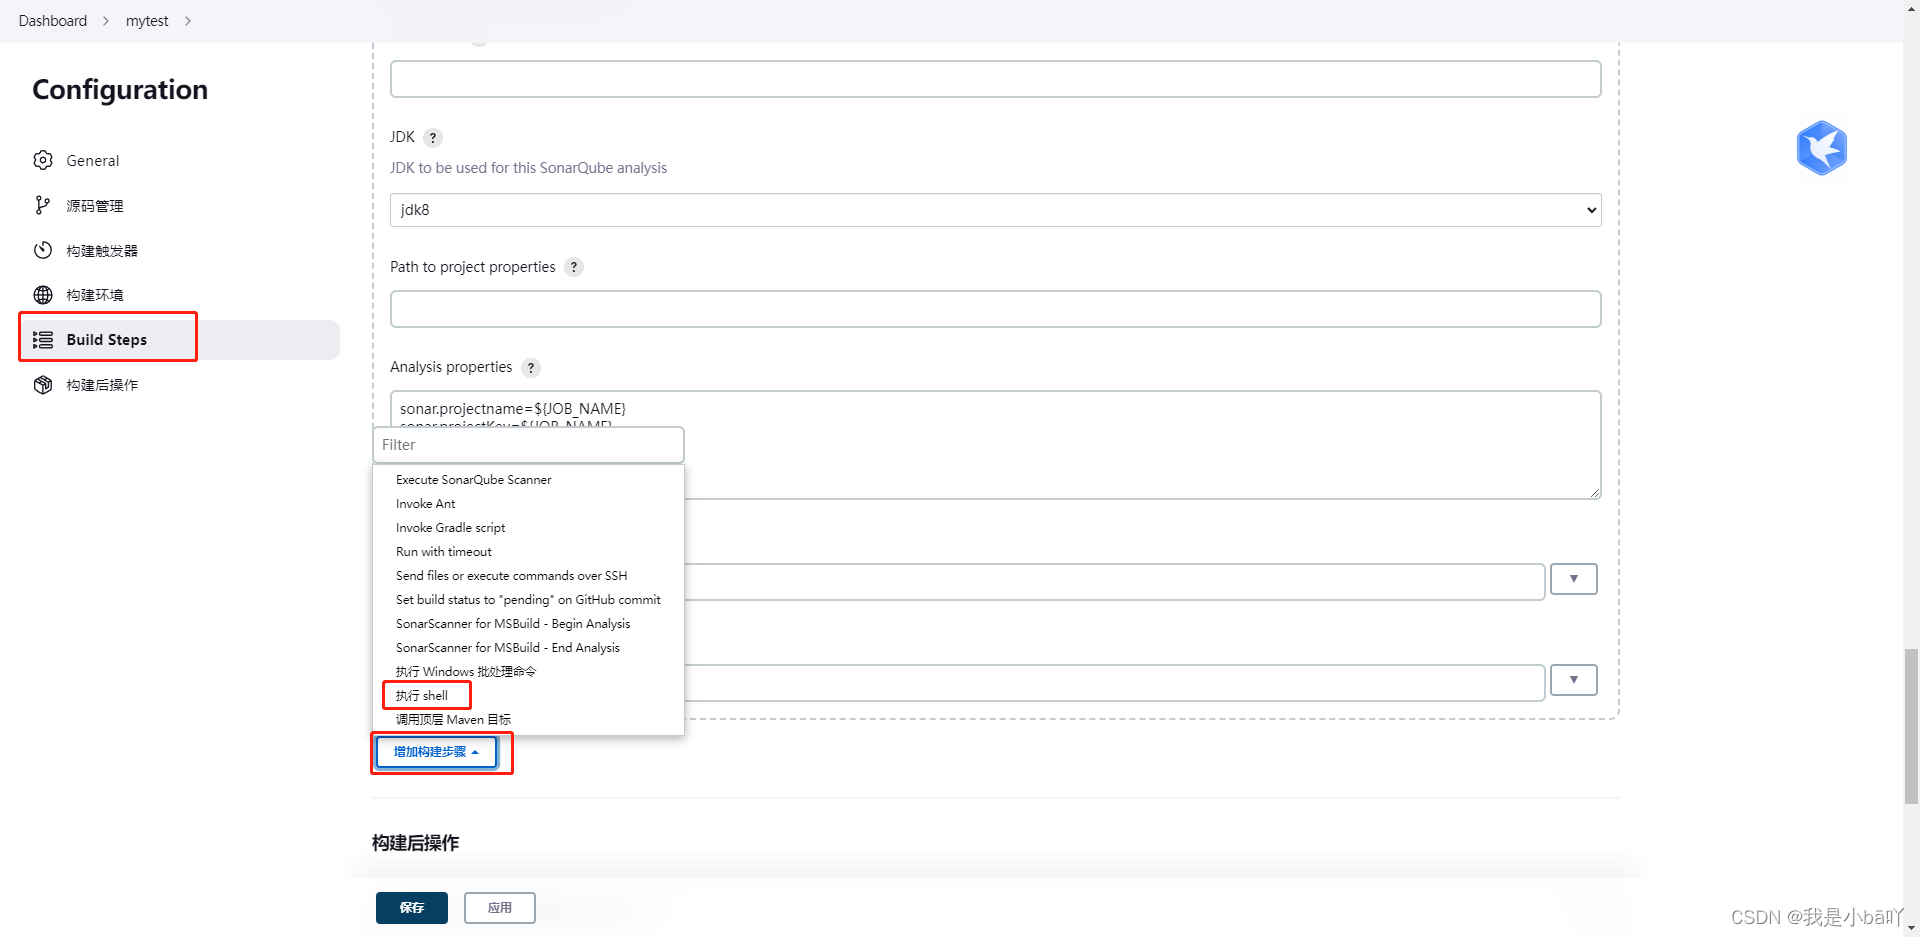Screen dimensions: 1920x937
Task: Click the empty text field above JDK
Action: (x=995, y=79)
